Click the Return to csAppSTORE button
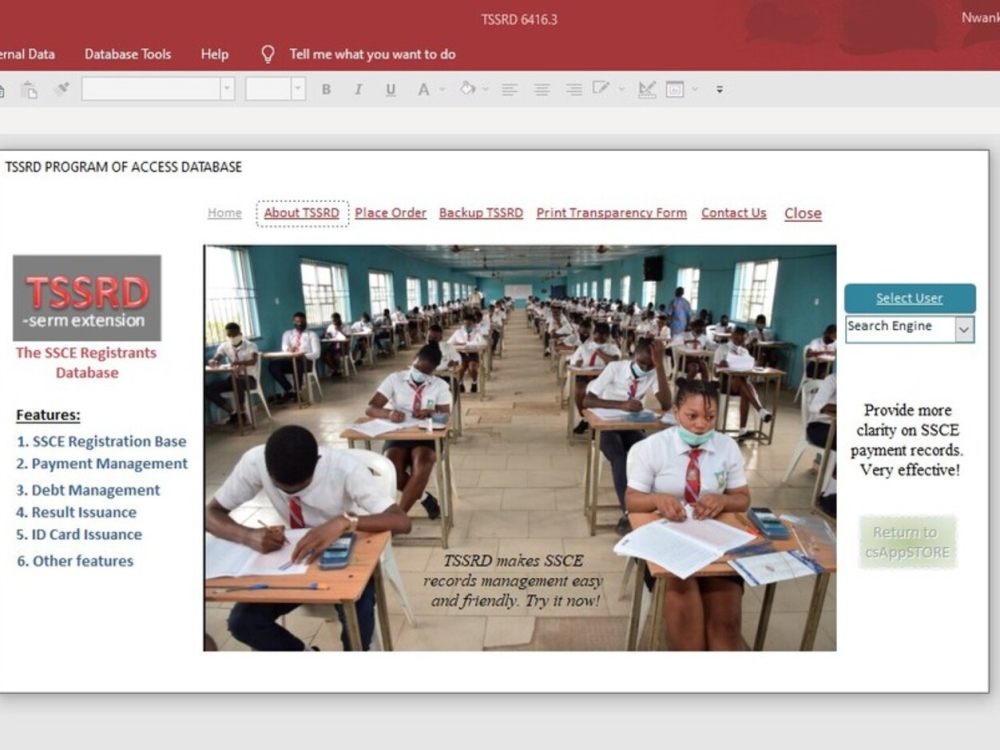 pyautogui.click(x=908, y=542)
